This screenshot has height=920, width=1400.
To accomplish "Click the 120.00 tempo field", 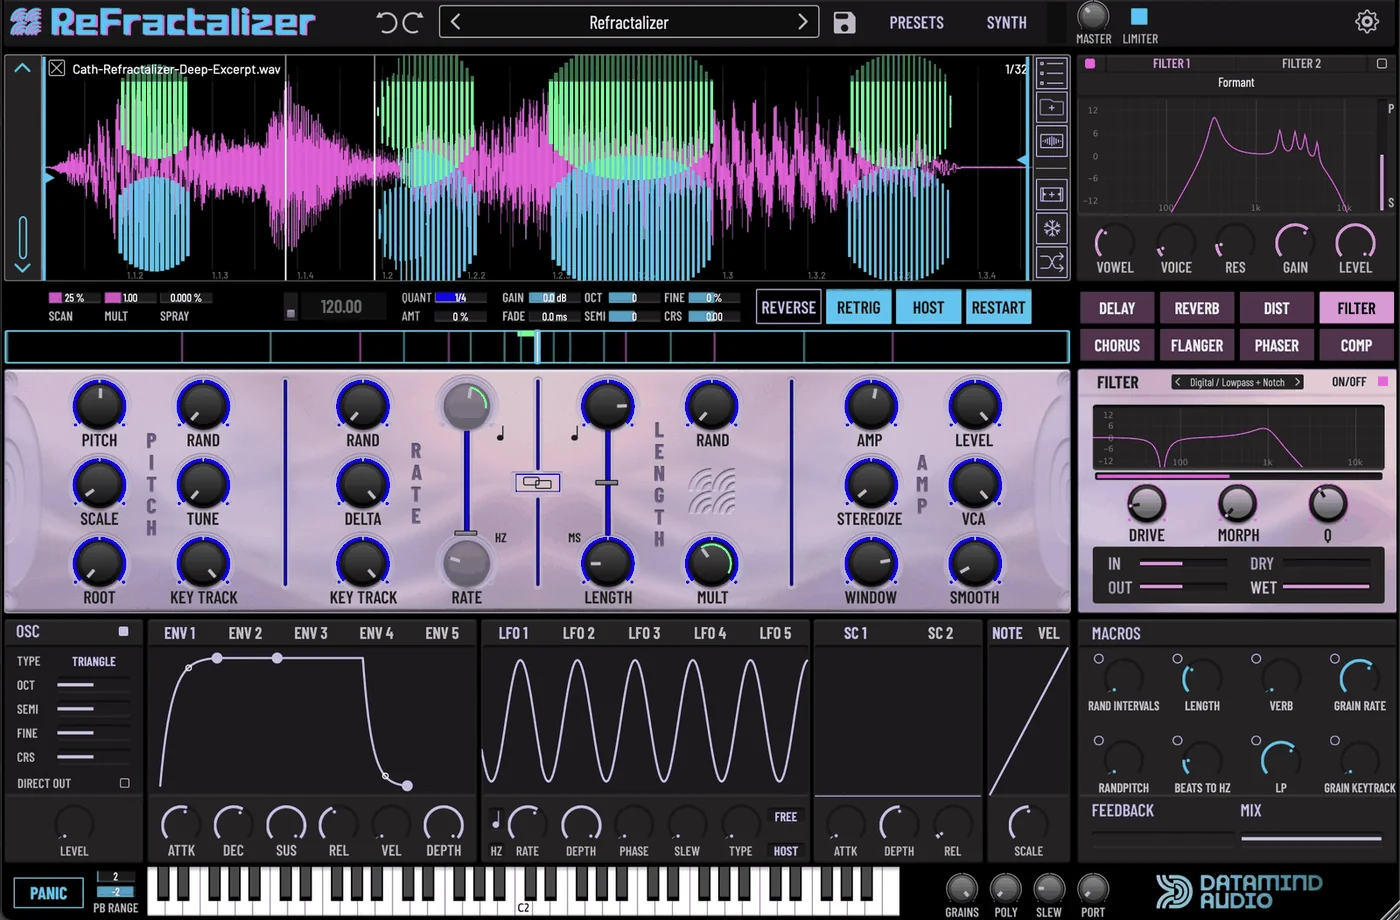I will click(x=342, y=307).
